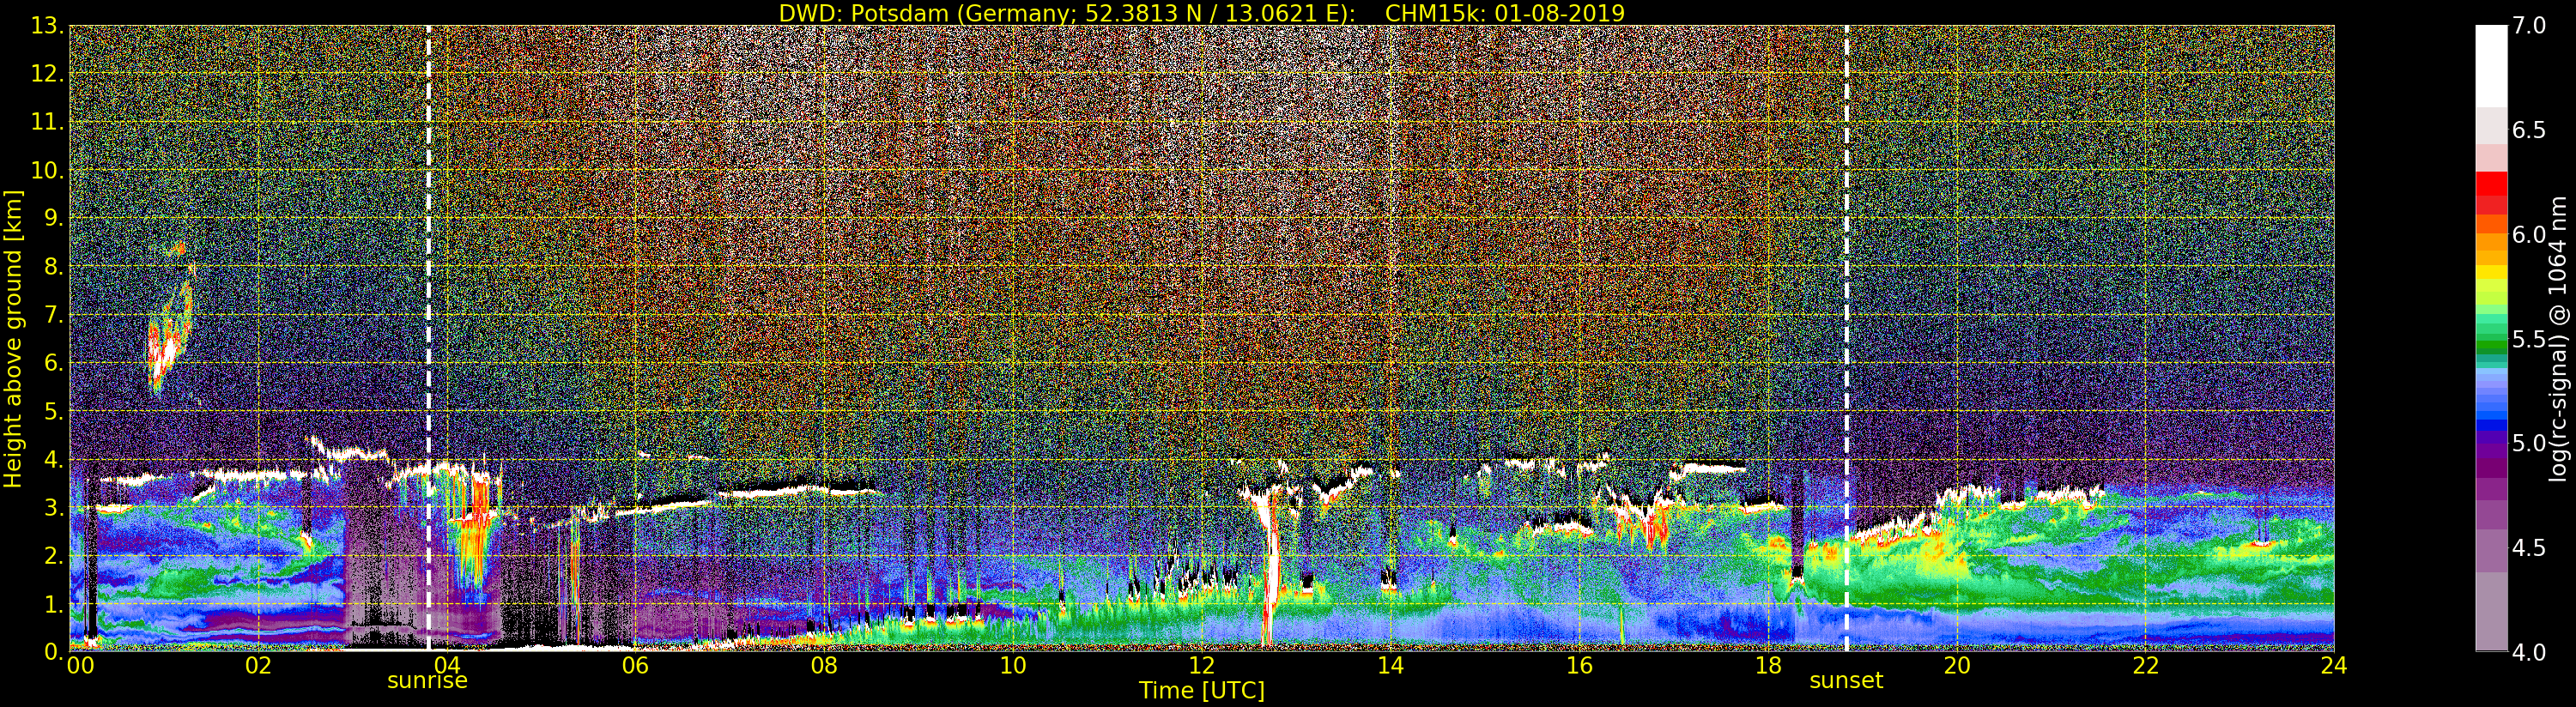Screen dimensions: 2576x707
Task: Click the white dashed sunset marker line
Action: (1846, 338)
